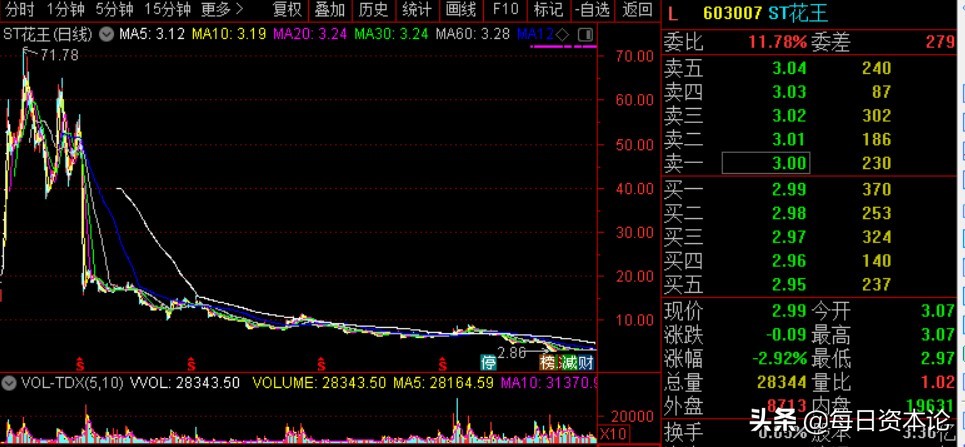Screen dimensions: 965x447
Task: Click the 减 holdings reduction badge
Action: tap(568, 361)
